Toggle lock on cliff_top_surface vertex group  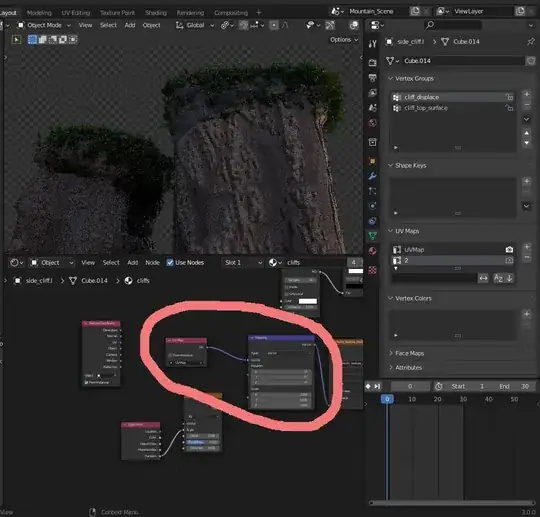pos(509,108)
